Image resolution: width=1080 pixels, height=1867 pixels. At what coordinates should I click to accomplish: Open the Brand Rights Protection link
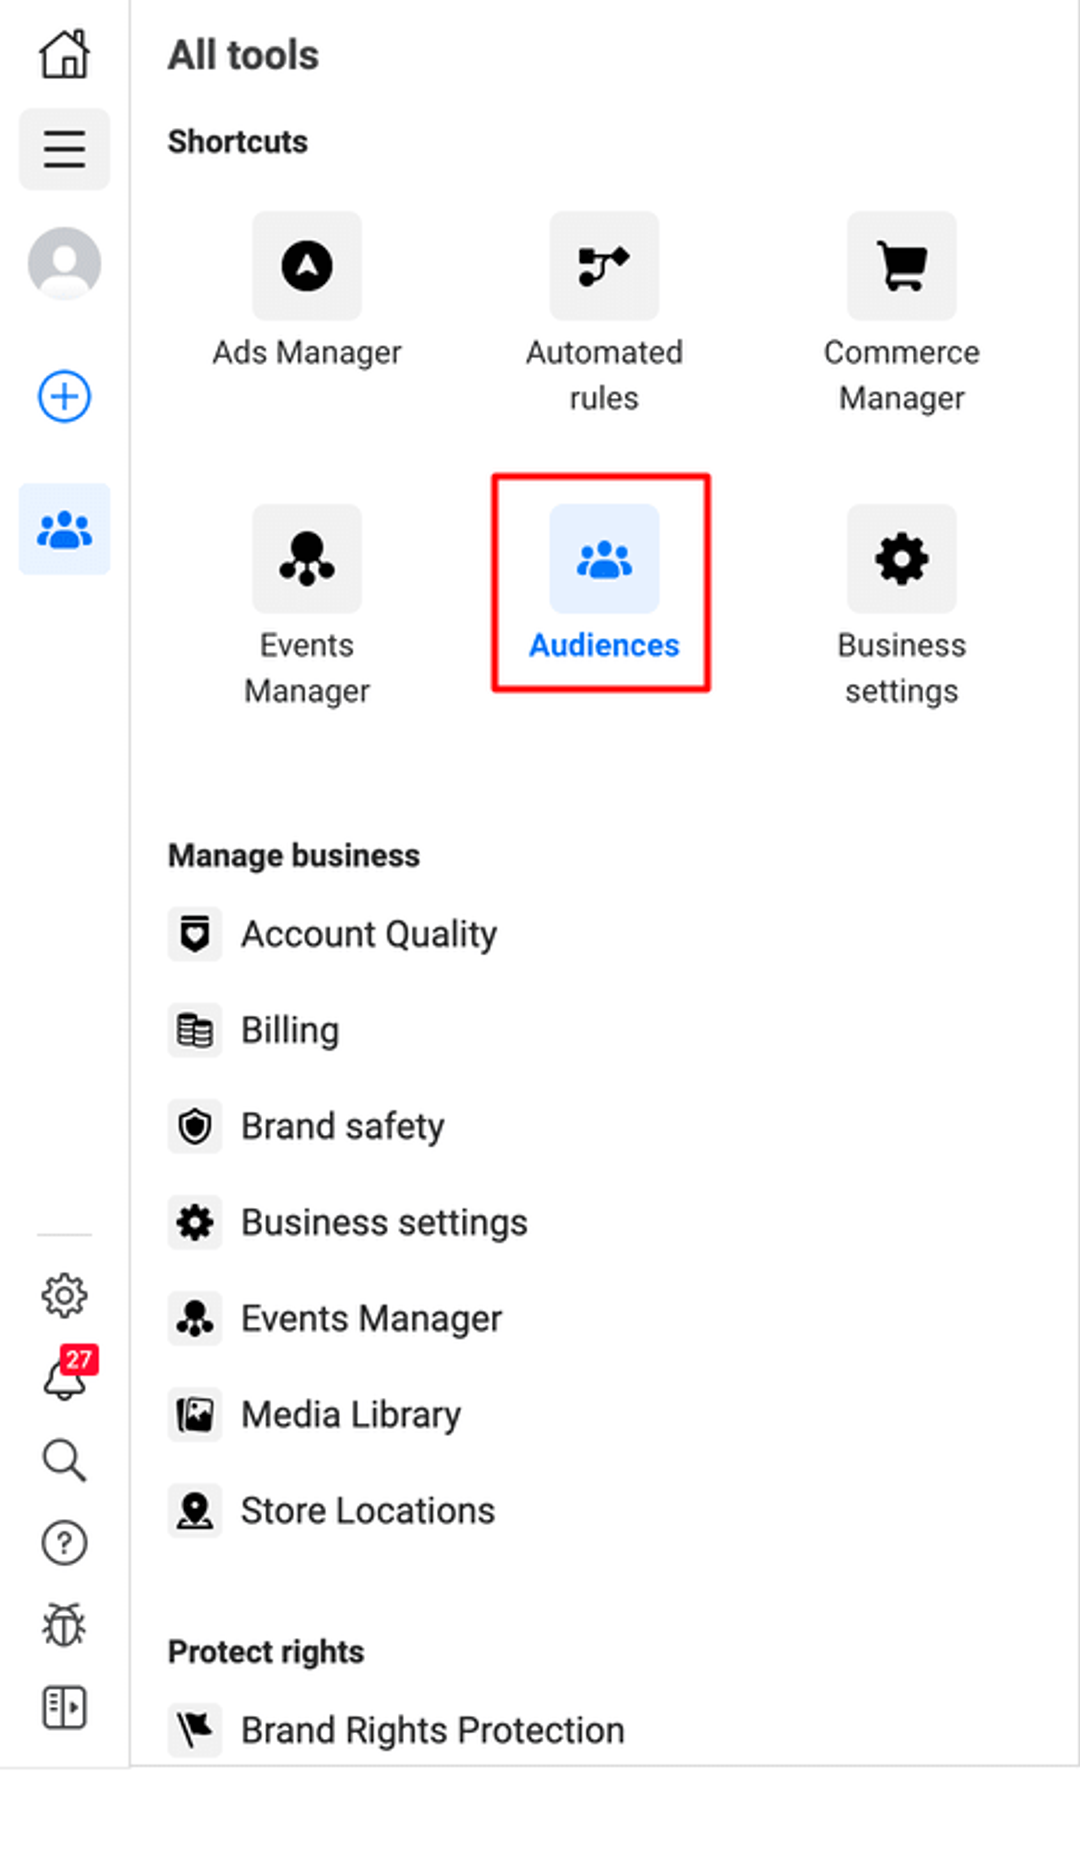pos(396,1730)
